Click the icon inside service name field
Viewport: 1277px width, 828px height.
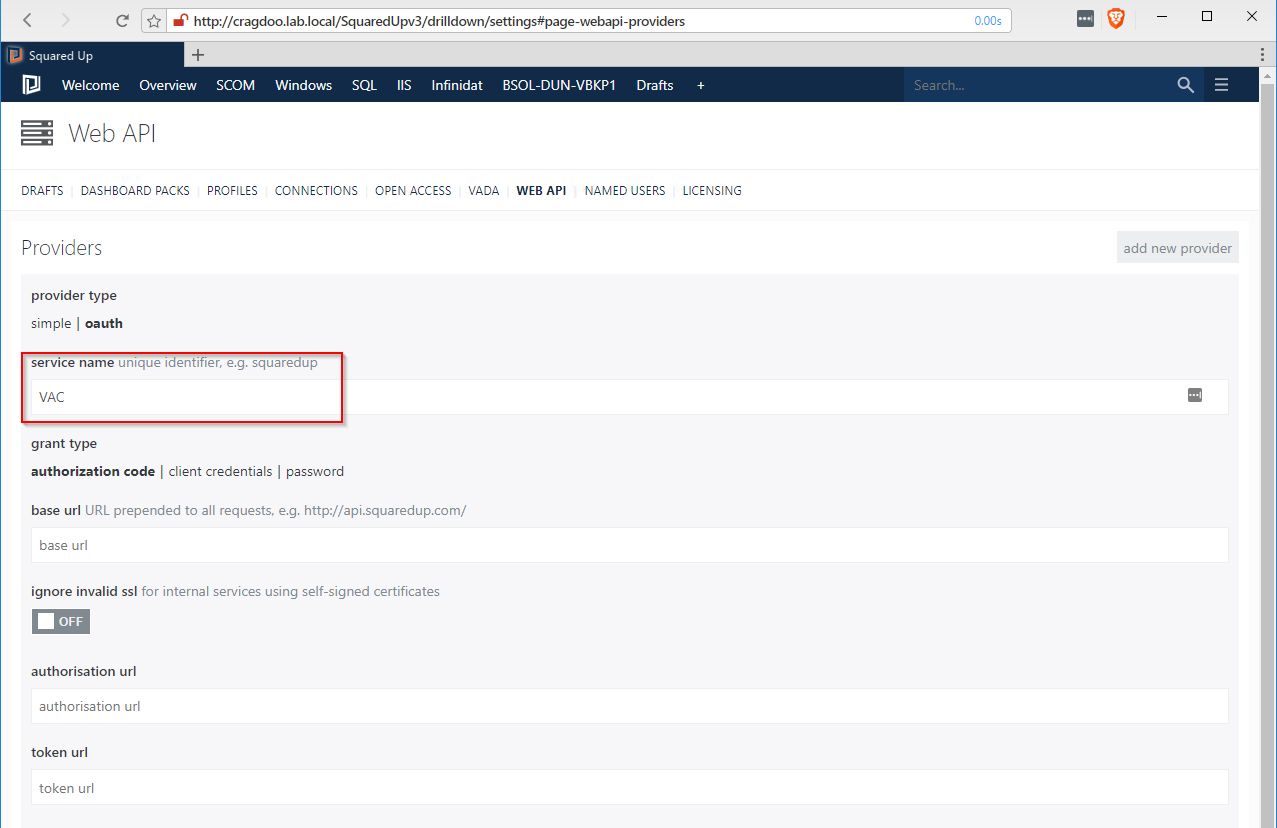click(x=1195, y=396)
